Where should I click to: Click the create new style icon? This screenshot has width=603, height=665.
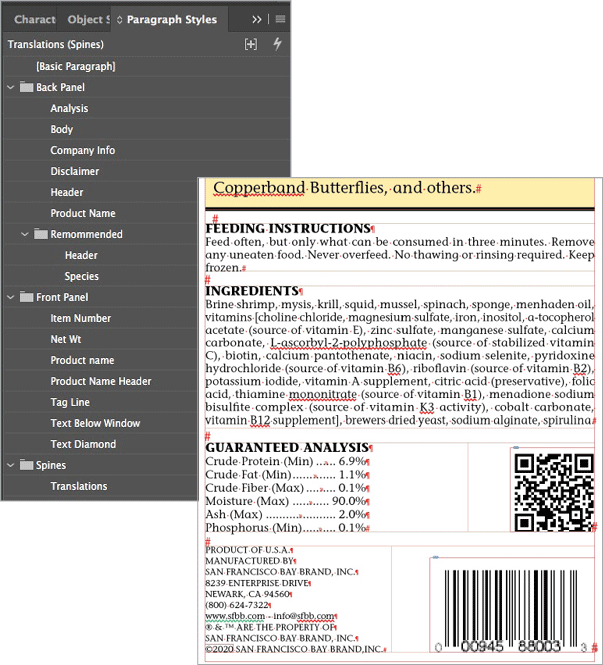[251, 44]
